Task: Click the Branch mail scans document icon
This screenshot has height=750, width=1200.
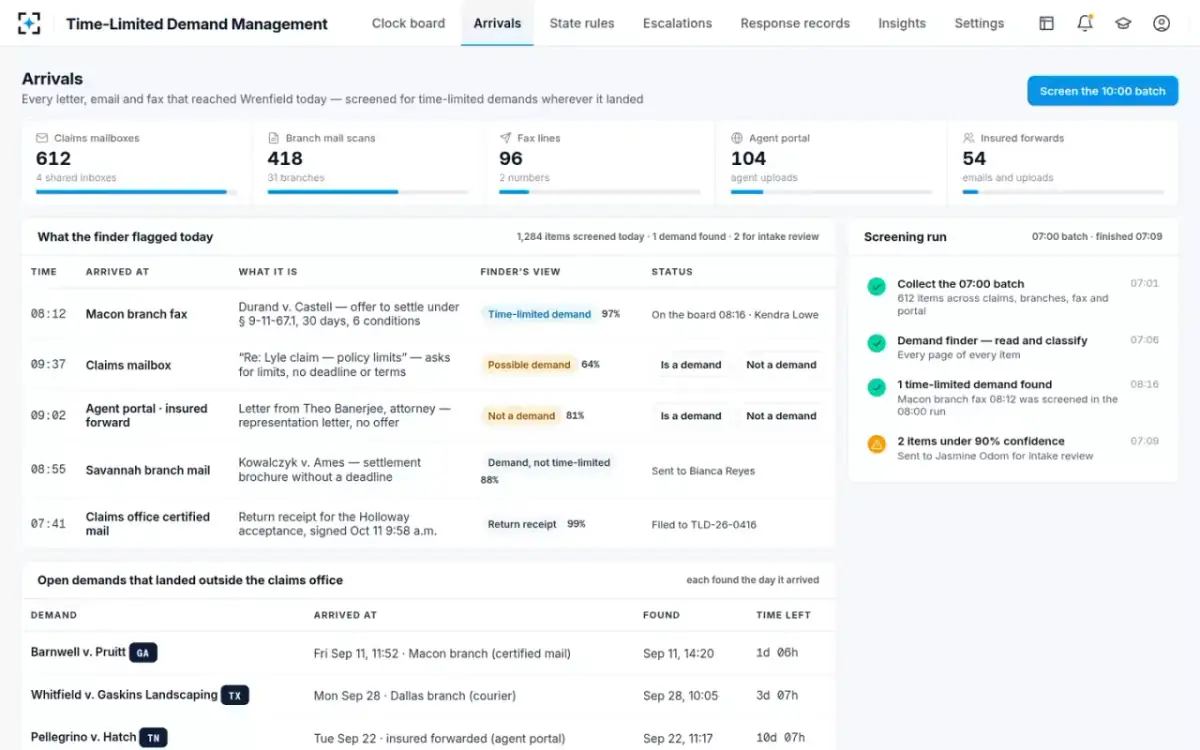Action: click(273, 138)
